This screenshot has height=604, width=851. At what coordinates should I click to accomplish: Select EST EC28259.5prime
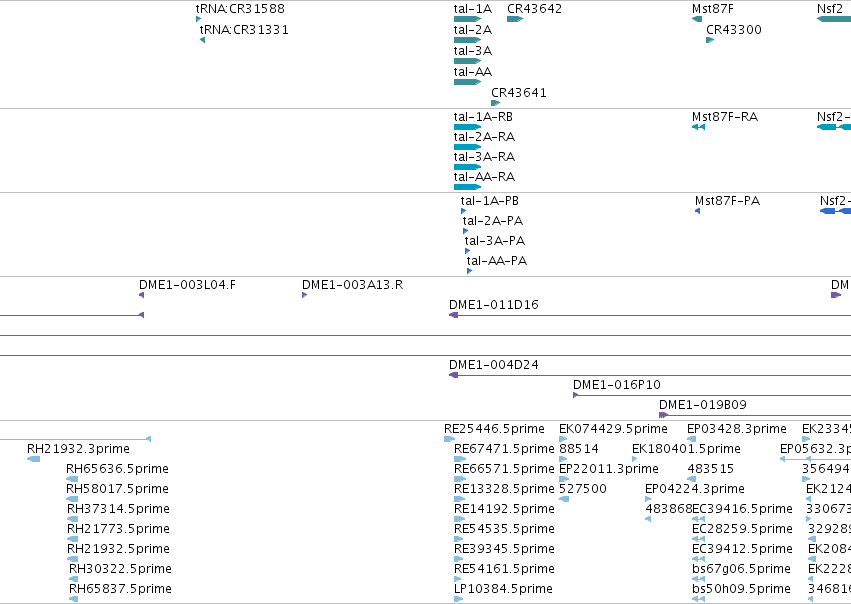(698, 539)
